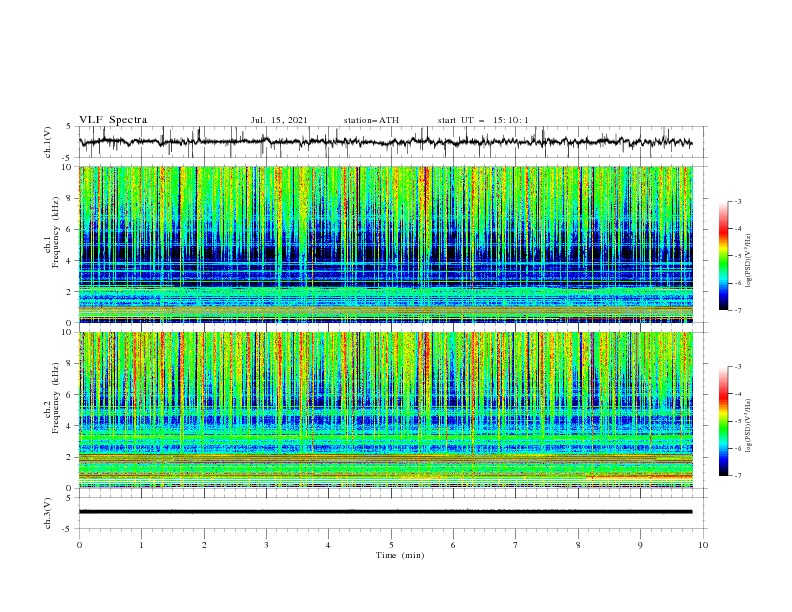Viewport: 792px width, 612px height.
Task: Click the '-5' tick on ch.1(V) axis
Action: click(x=68, y=158)
